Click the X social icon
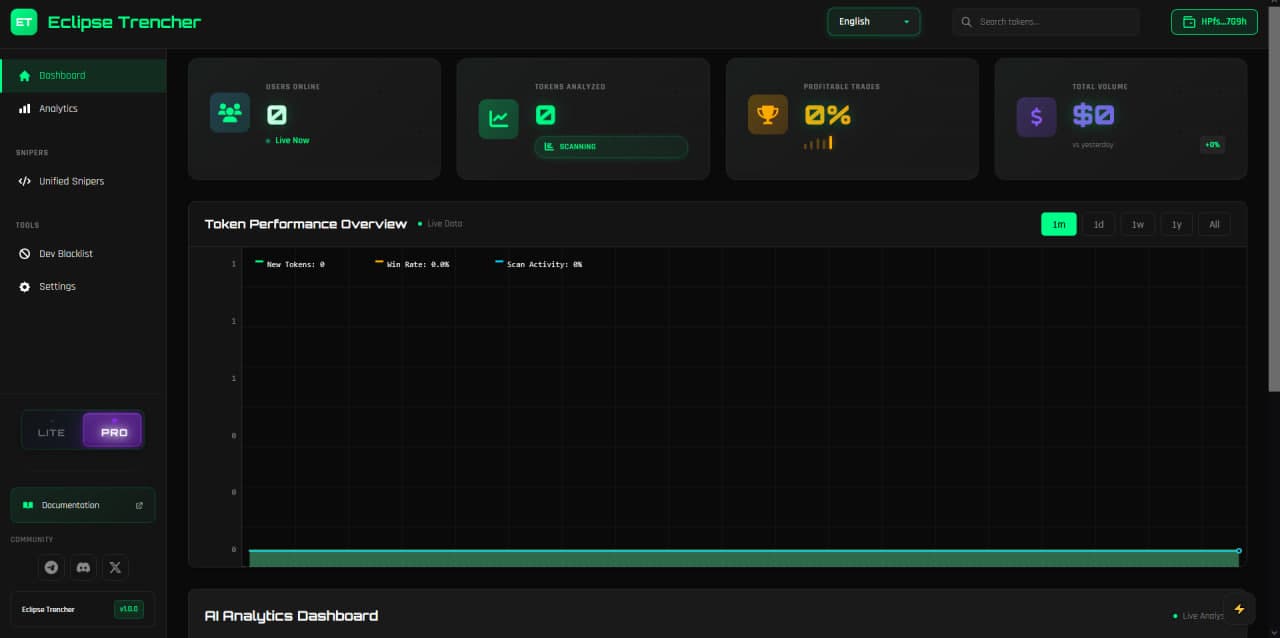This screenshot has width=1280, height=638. point(115,567)
